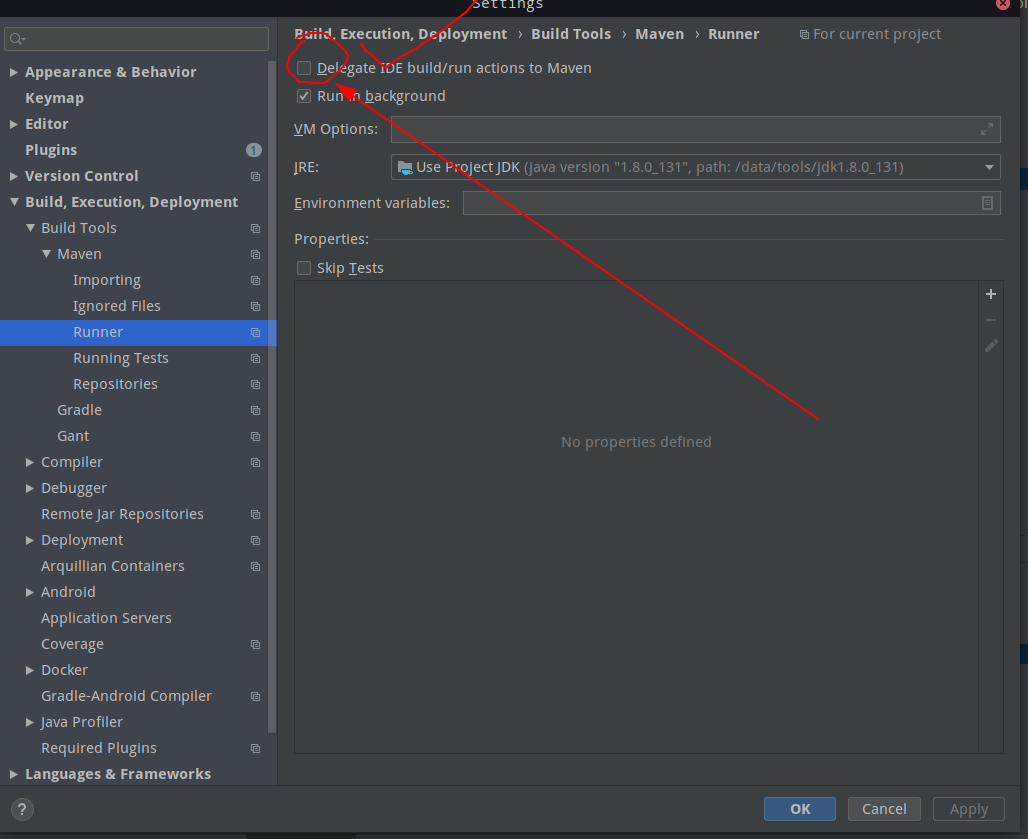The width and height of the screenshot is (1028, 839).
Task: Collapse the Maven tree node
Action: coord(46,254)
